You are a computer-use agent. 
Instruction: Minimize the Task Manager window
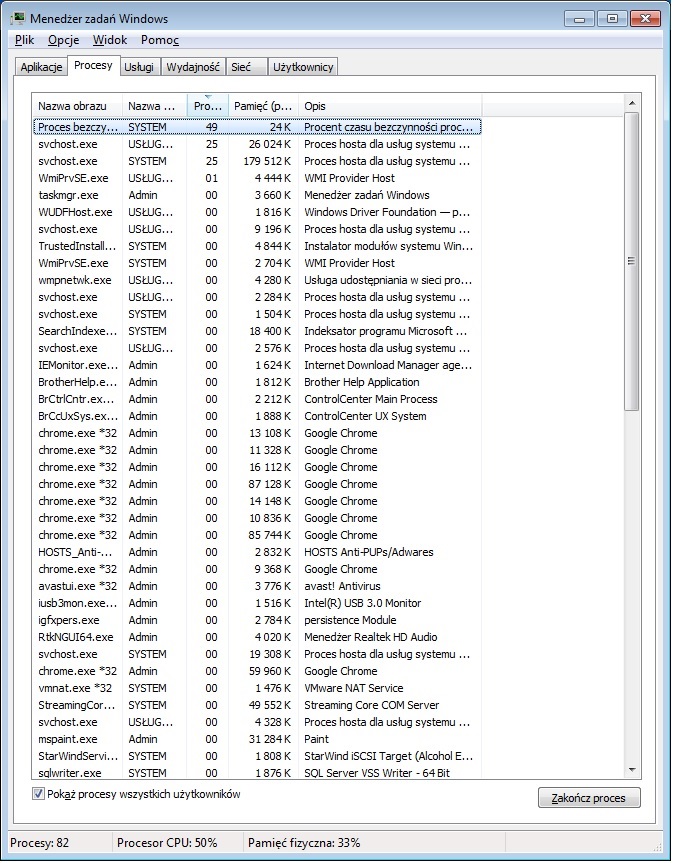580,19
